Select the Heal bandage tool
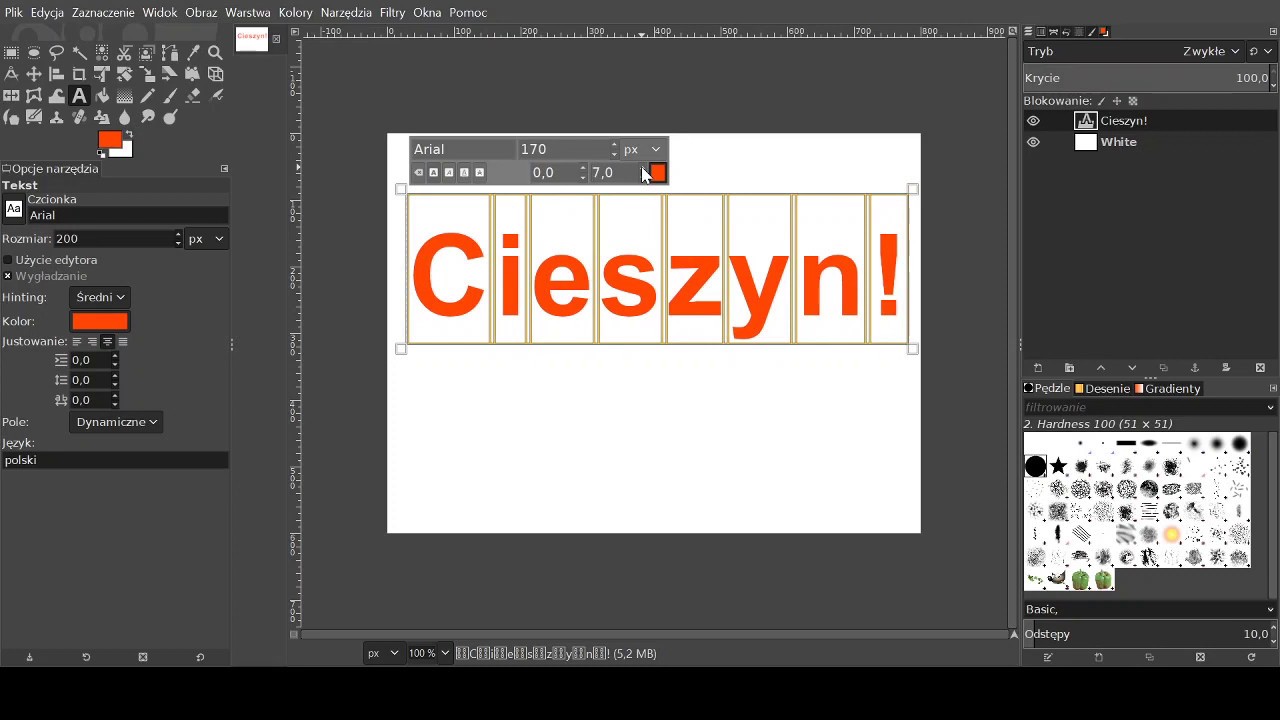This screenshot has width=1280, height=720. pos(79,117)
